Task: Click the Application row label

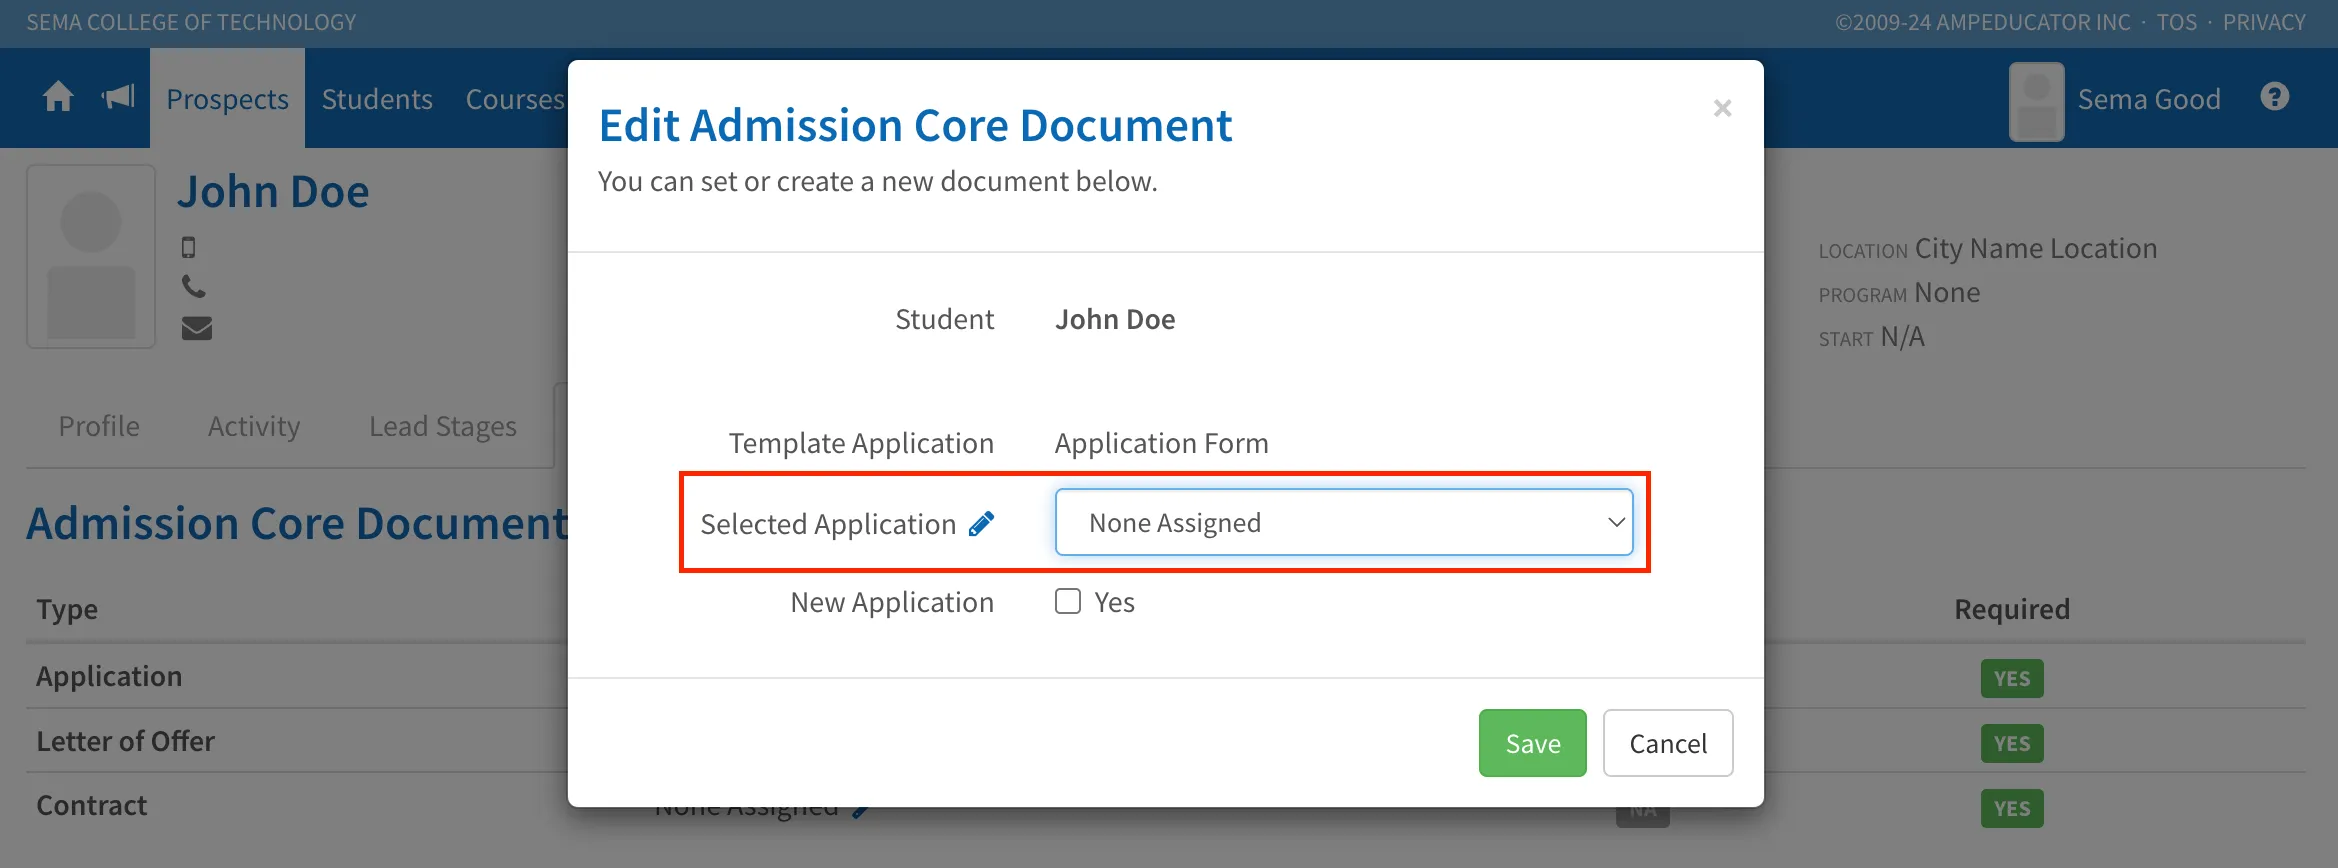Action: (x=110, y=676)
